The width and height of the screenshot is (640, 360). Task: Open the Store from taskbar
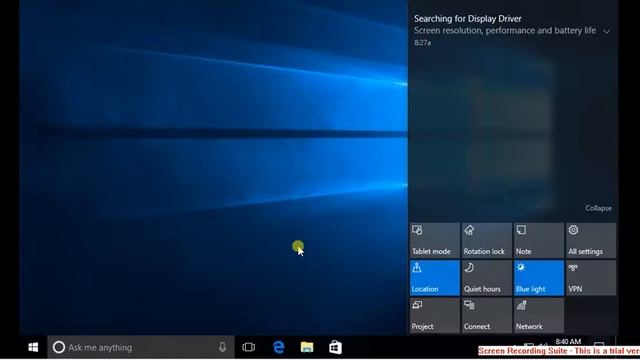coord(335,347)
